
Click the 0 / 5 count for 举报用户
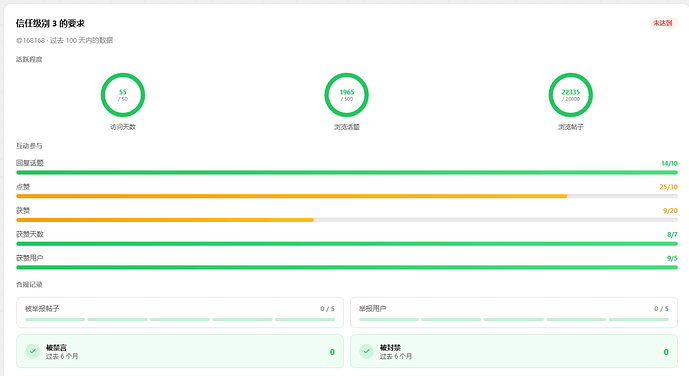coord(661,309)
